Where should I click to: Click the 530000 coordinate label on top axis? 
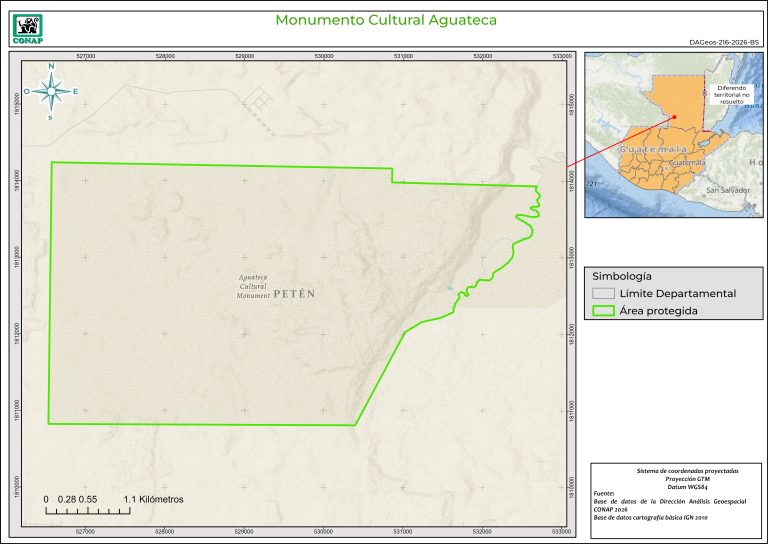(x=323, y=56)
